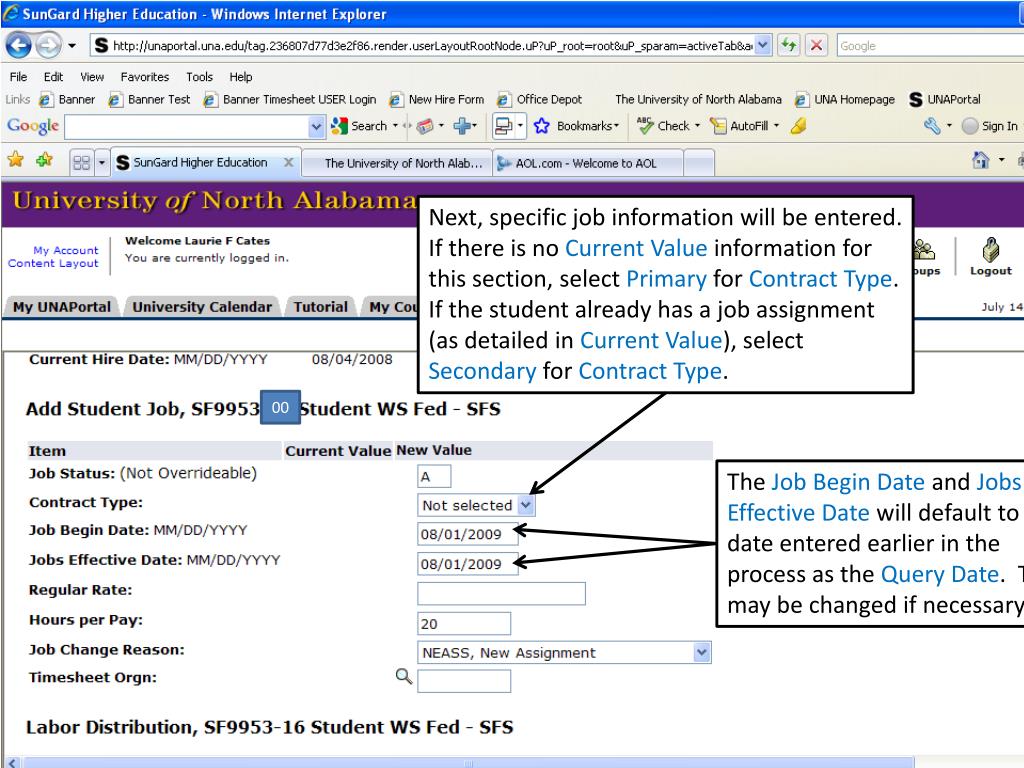Click the Timesheet Orgn magnifier search icon

[404, 677]
